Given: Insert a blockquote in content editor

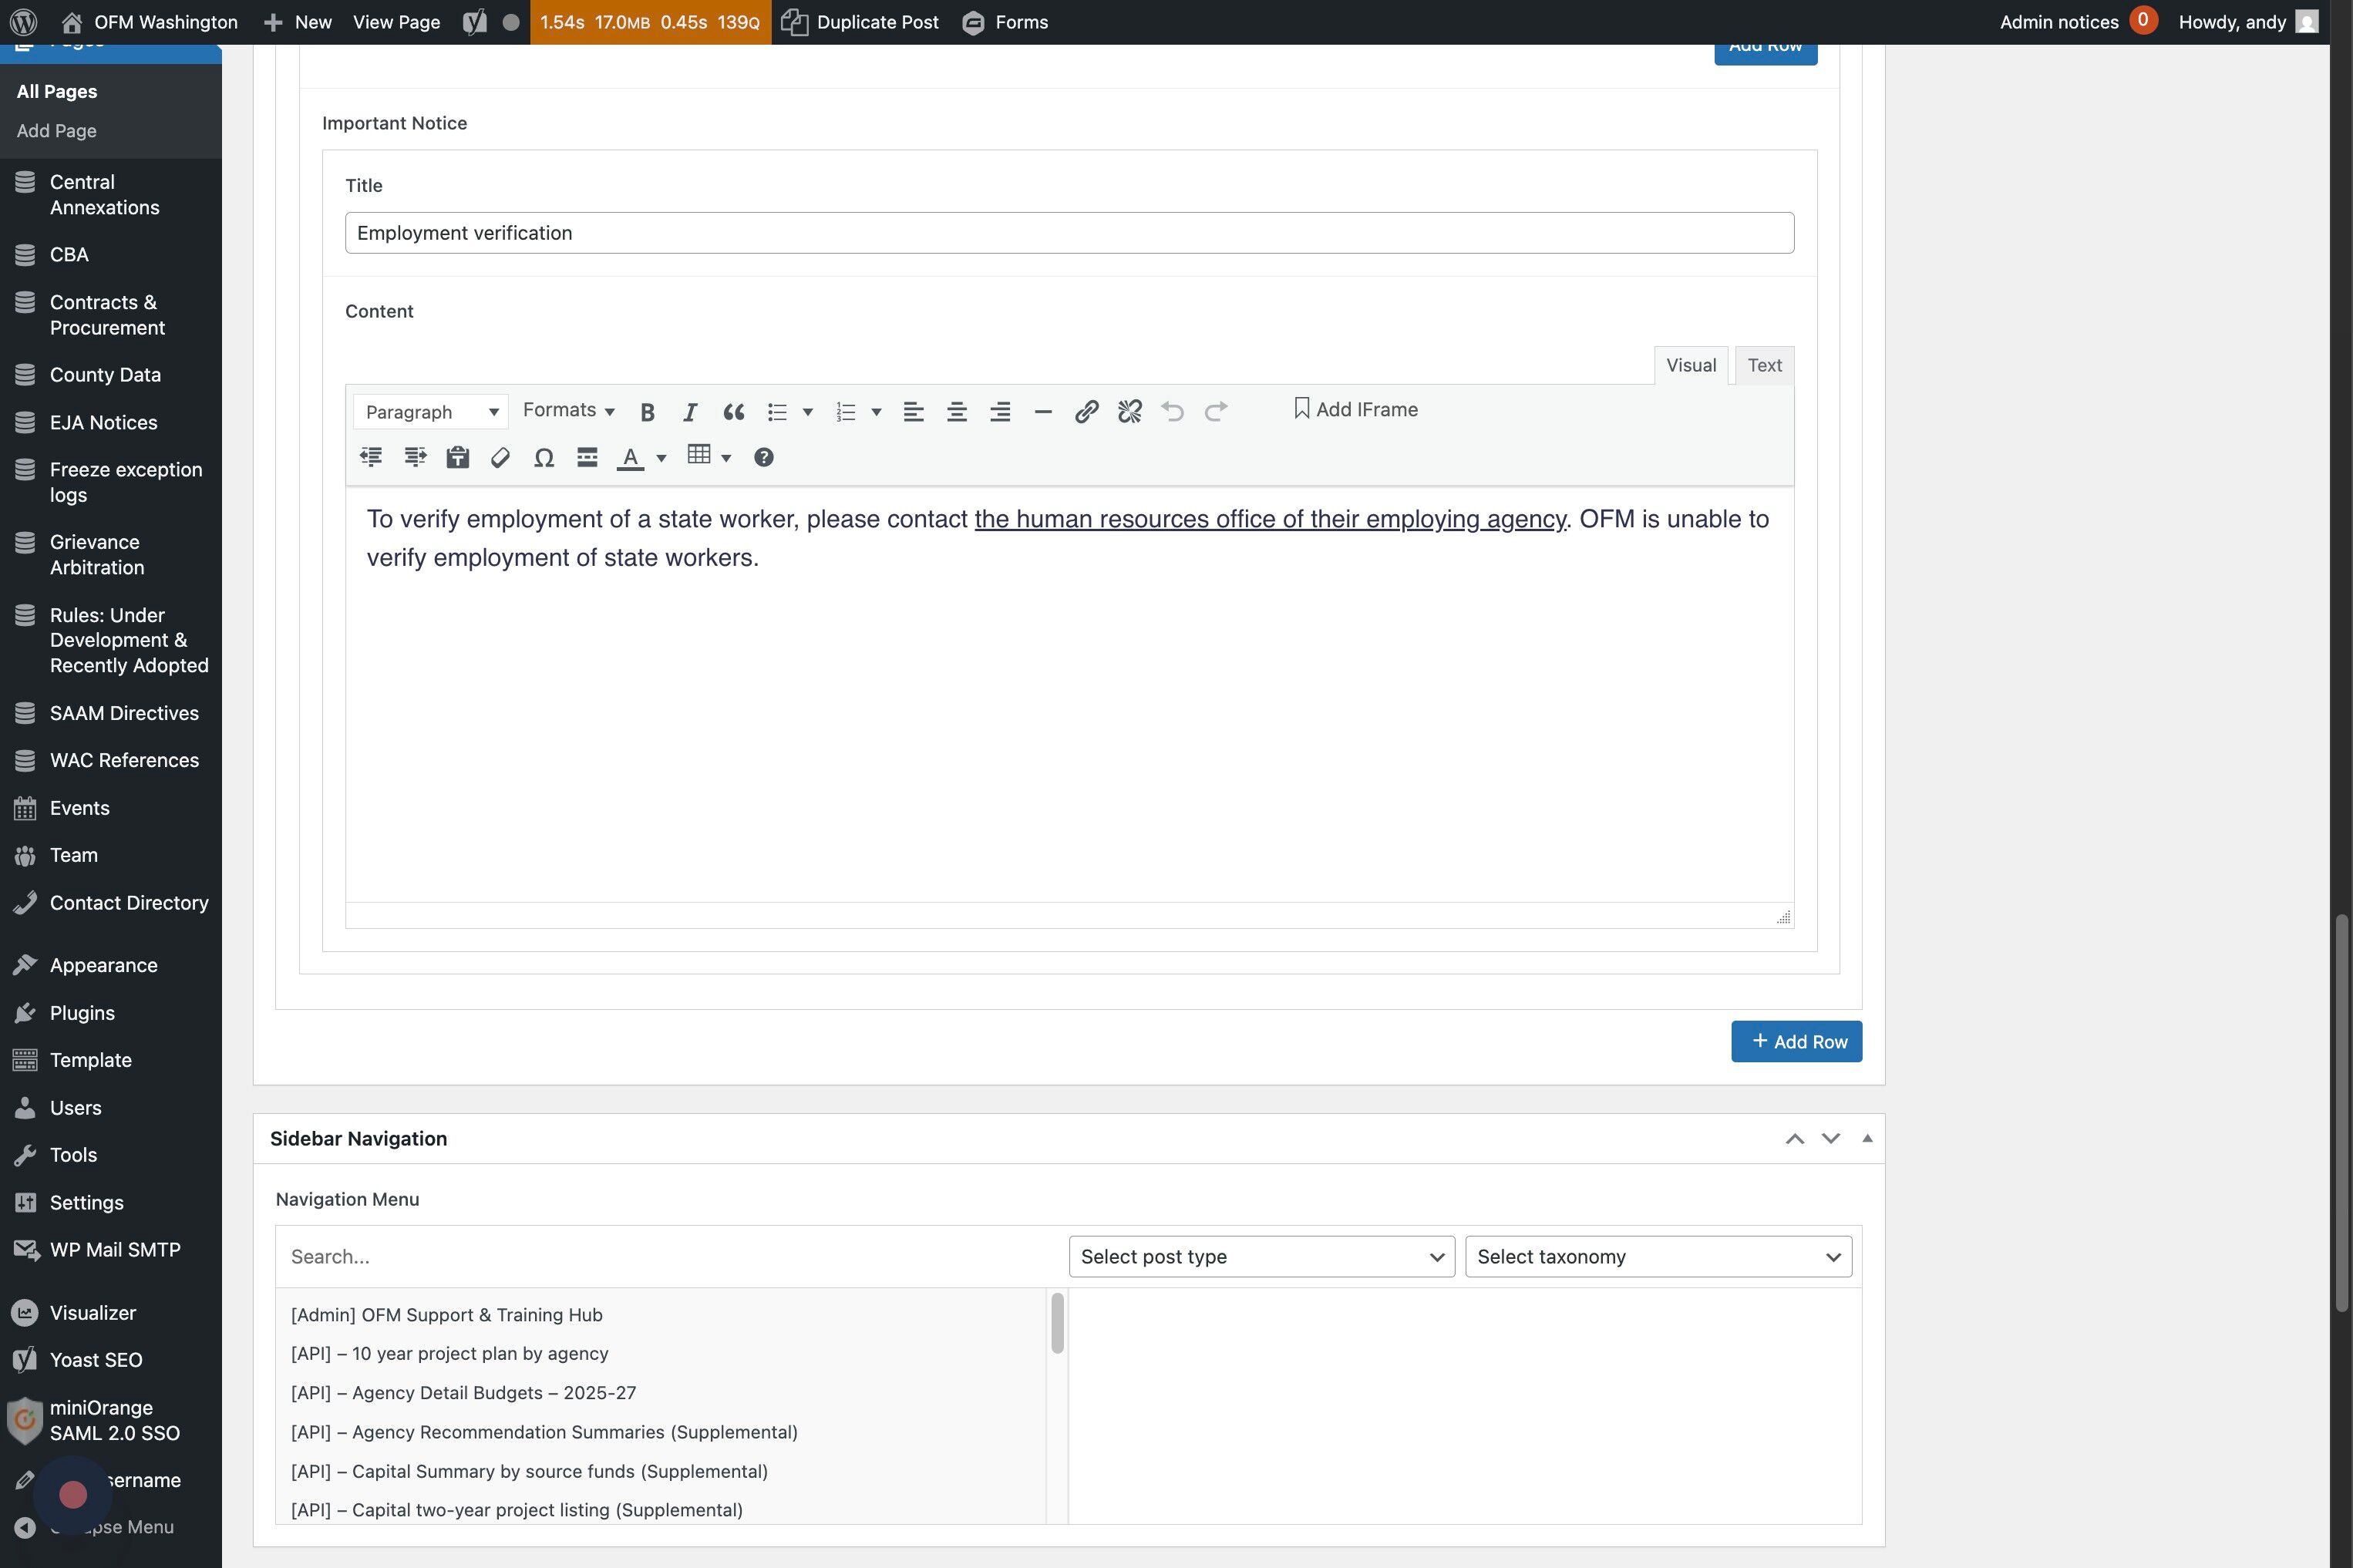Looking at the screenshot, I should [x=733, y=412].
